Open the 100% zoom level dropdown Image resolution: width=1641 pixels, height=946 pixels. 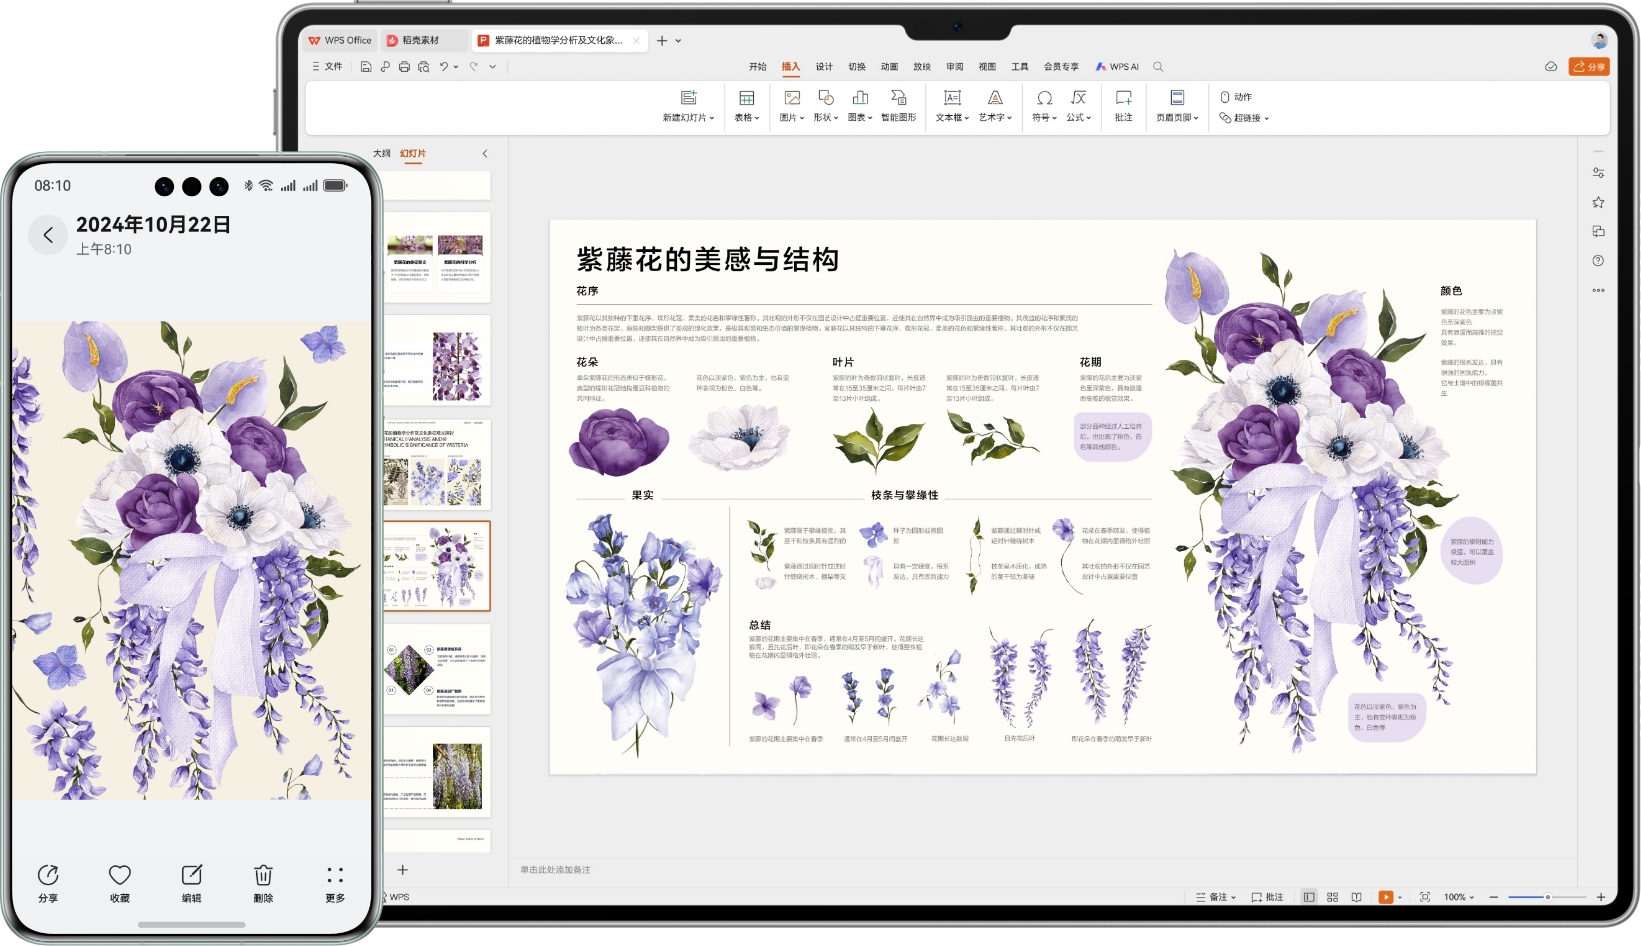tap(1459, 897)
